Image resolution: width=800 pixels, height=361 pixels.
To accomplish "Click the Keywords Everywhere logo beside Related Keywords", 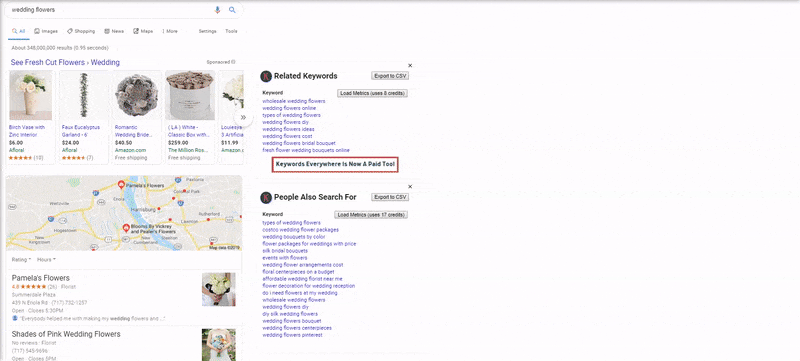I will [x=266, y=76].
